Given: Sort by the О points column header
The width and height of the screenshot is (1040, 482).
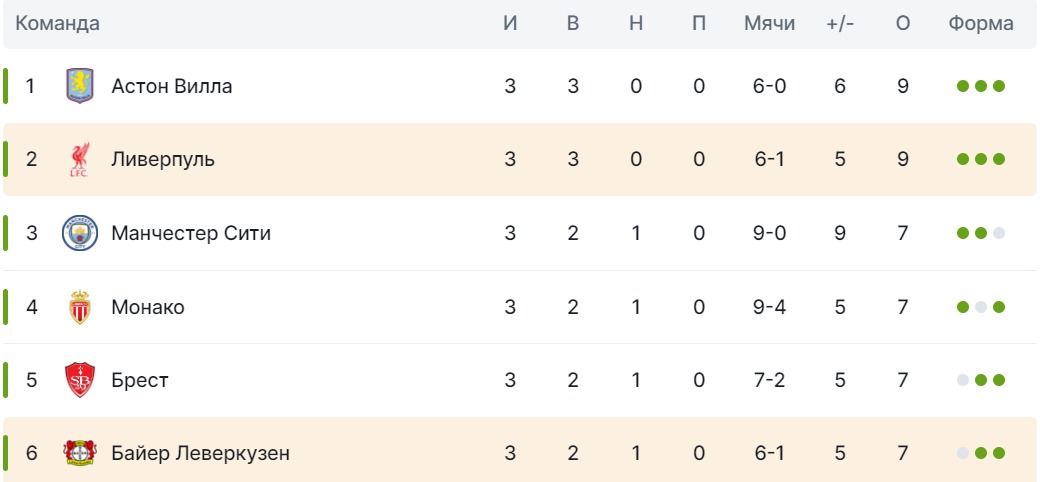Looking at the screenshot, I should pos(903,24).
